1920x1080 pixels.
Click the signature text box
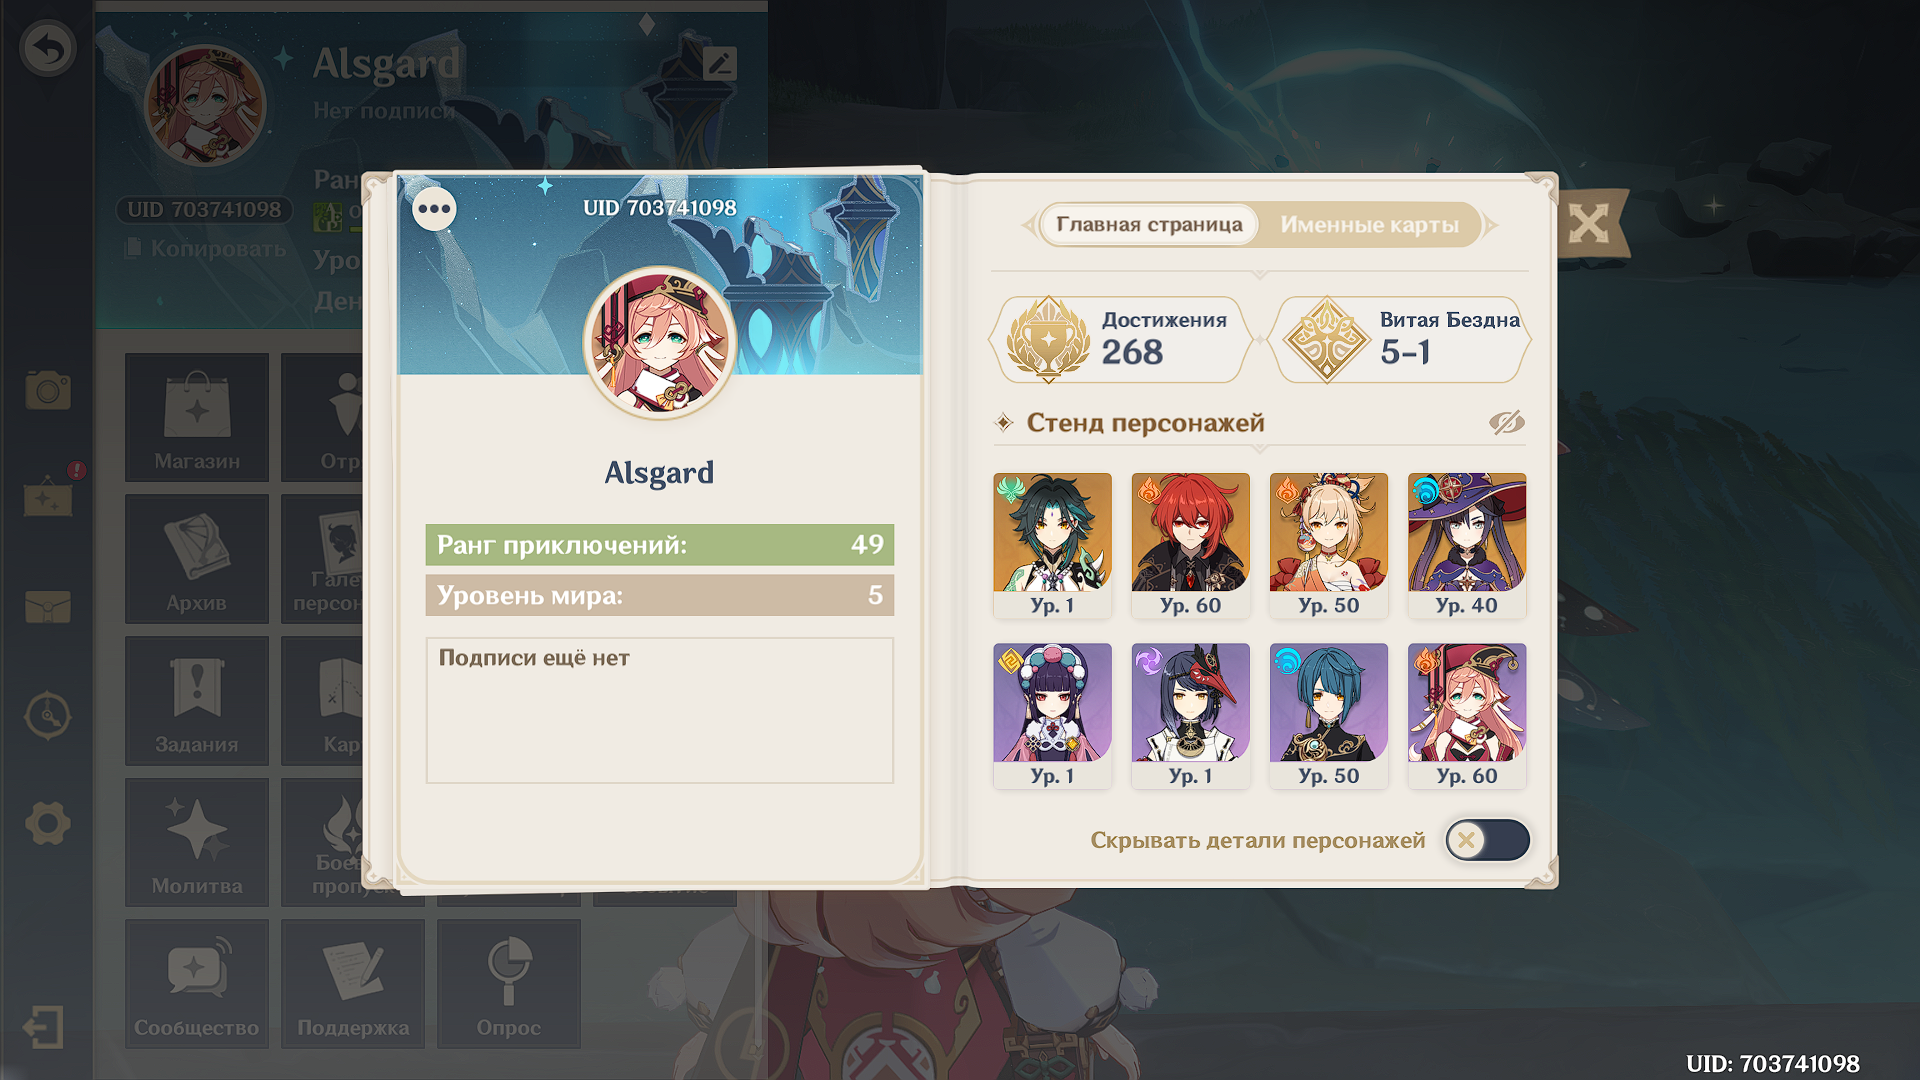click(x=660, y=711)
